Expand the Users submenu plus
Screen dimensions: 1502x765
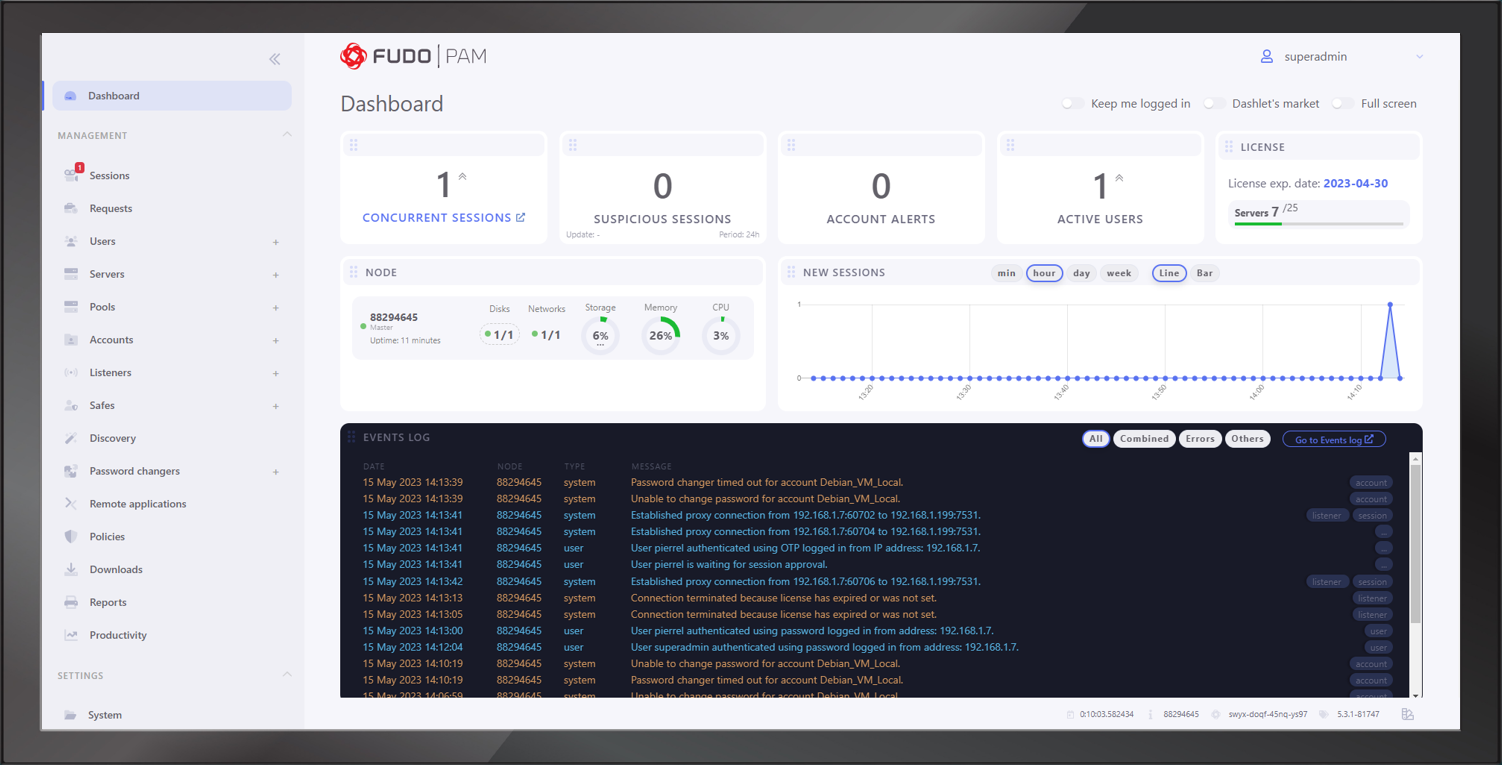click(x=276, y=242)
